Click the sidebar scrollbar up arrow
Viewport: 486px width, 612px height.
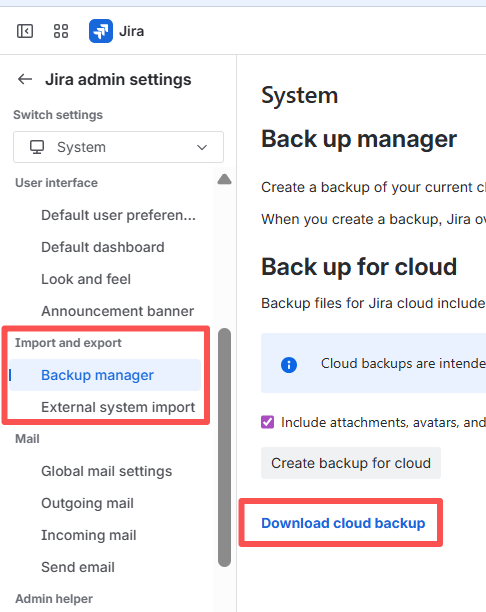224,179
